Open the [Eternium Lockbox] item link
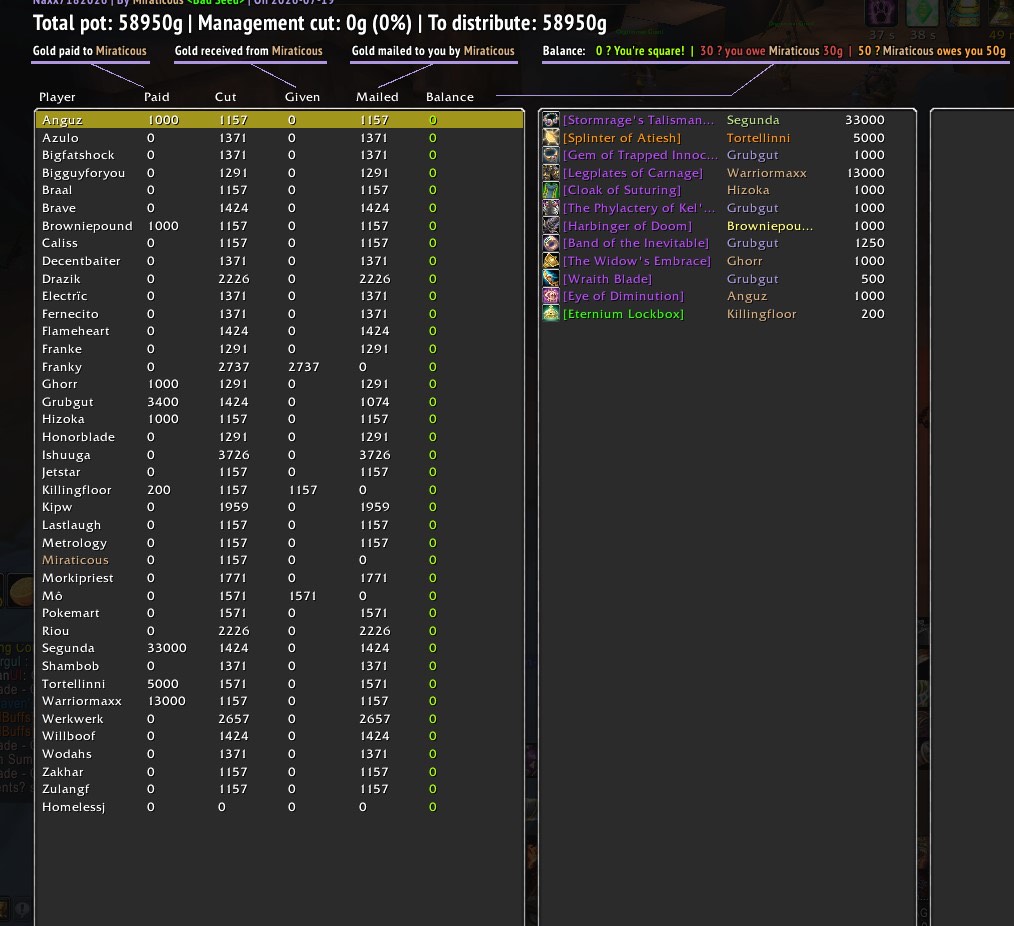The image size is (1014, 926). click(623, 314)
